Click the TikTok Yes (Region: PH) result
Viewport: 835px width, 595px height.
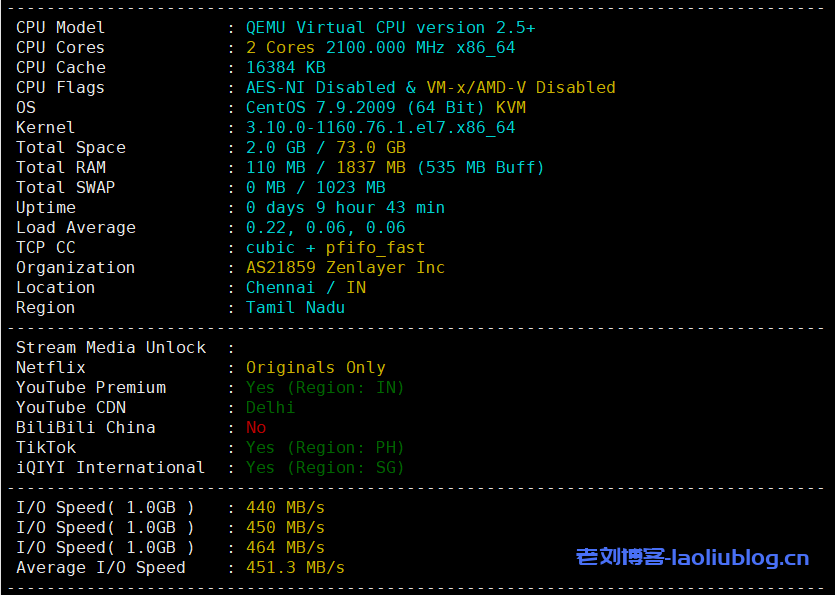coord(325,448)
